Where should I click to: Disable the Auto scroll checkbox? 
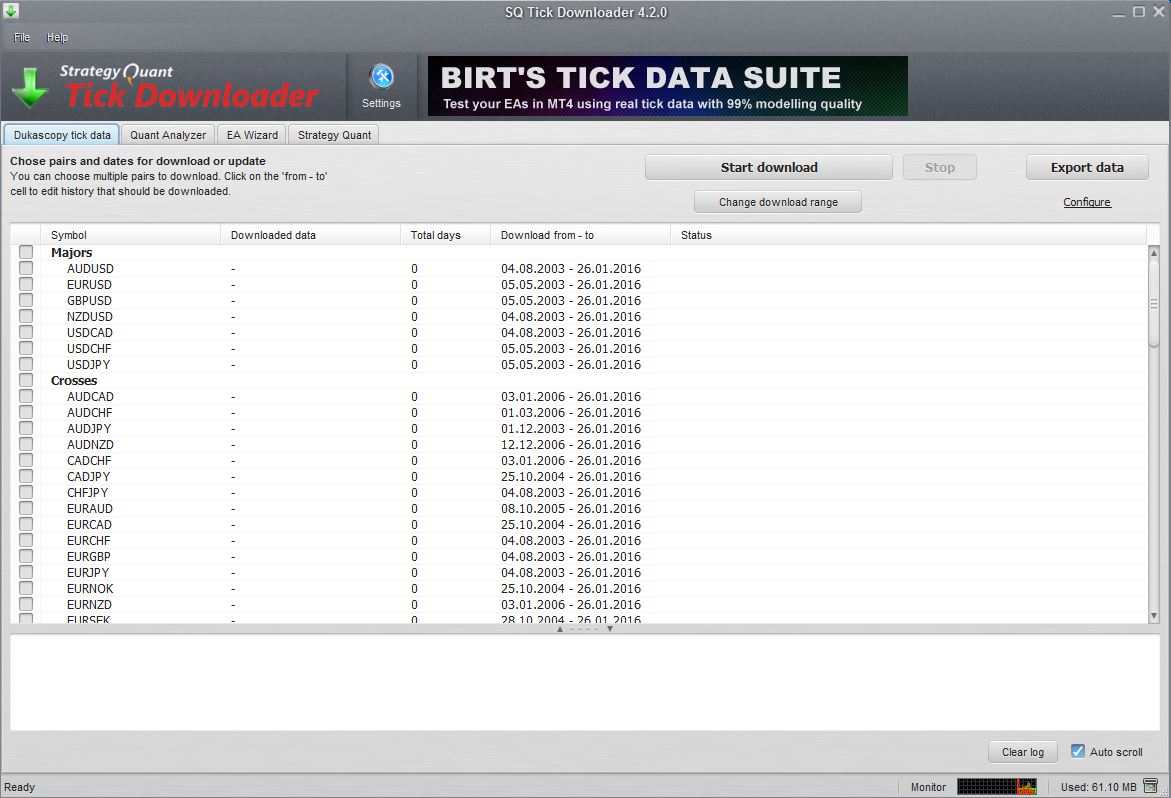tap(1077, 751)
